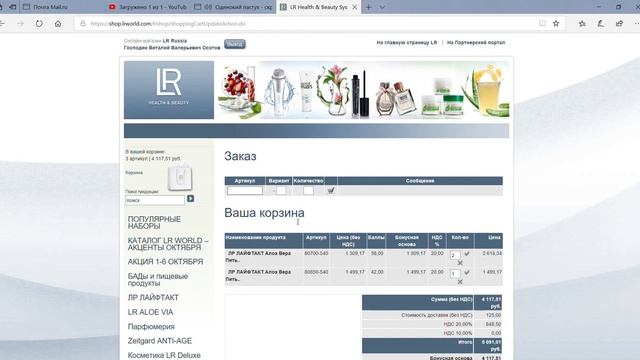Click the address bar URL
This screenshot has height=360, width=640.
168,24
